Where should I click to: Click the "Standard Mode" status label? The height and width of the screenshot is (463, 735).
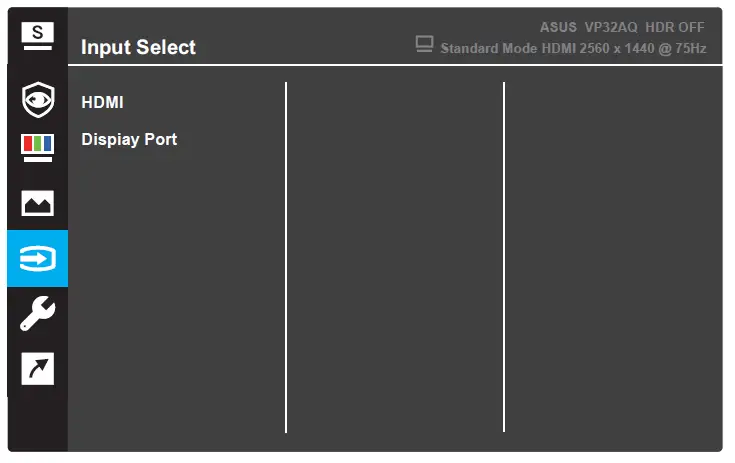(485, 48)
